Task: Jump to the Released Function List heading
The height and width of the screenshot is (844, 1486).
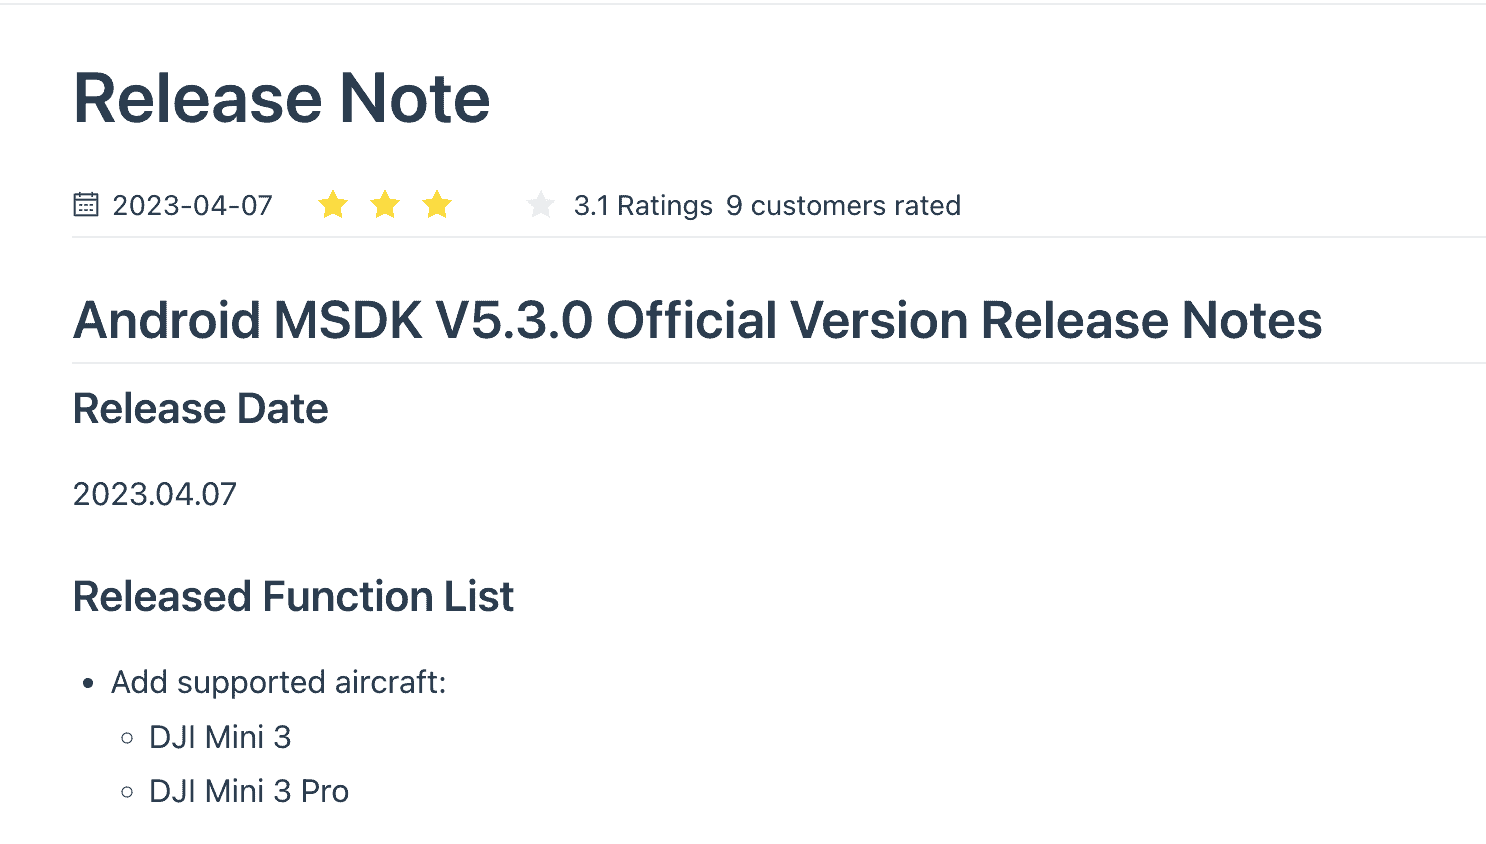Action: [293, 597]
